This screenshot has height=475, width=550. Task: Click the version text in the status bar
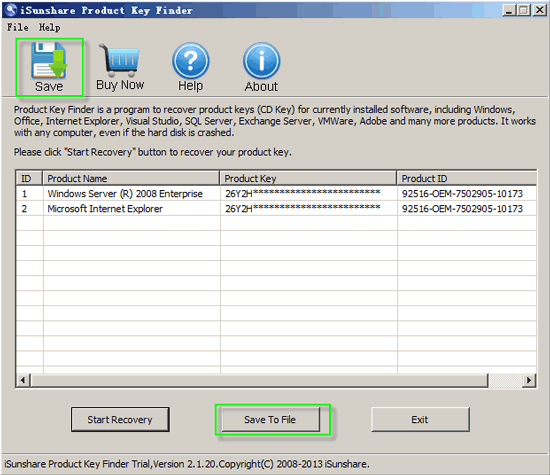click(187, 464)
